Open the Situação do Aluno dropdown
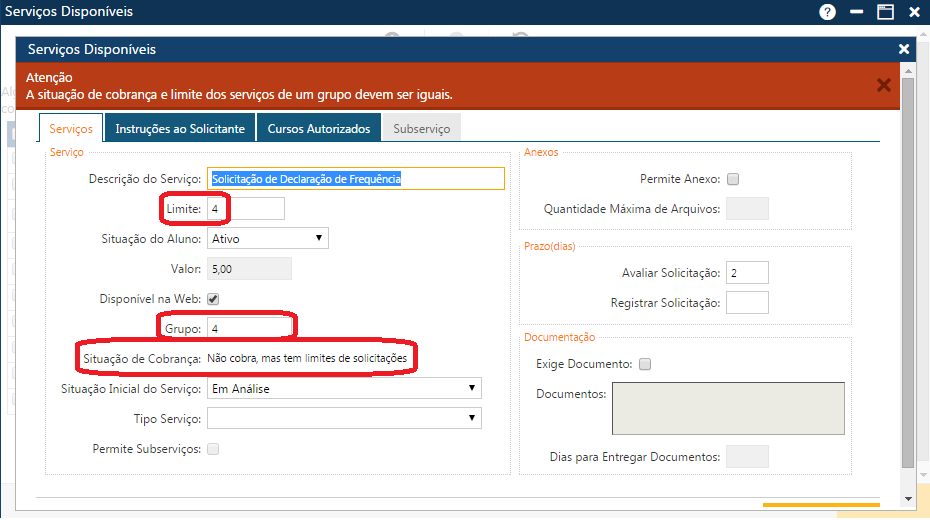 267,238
